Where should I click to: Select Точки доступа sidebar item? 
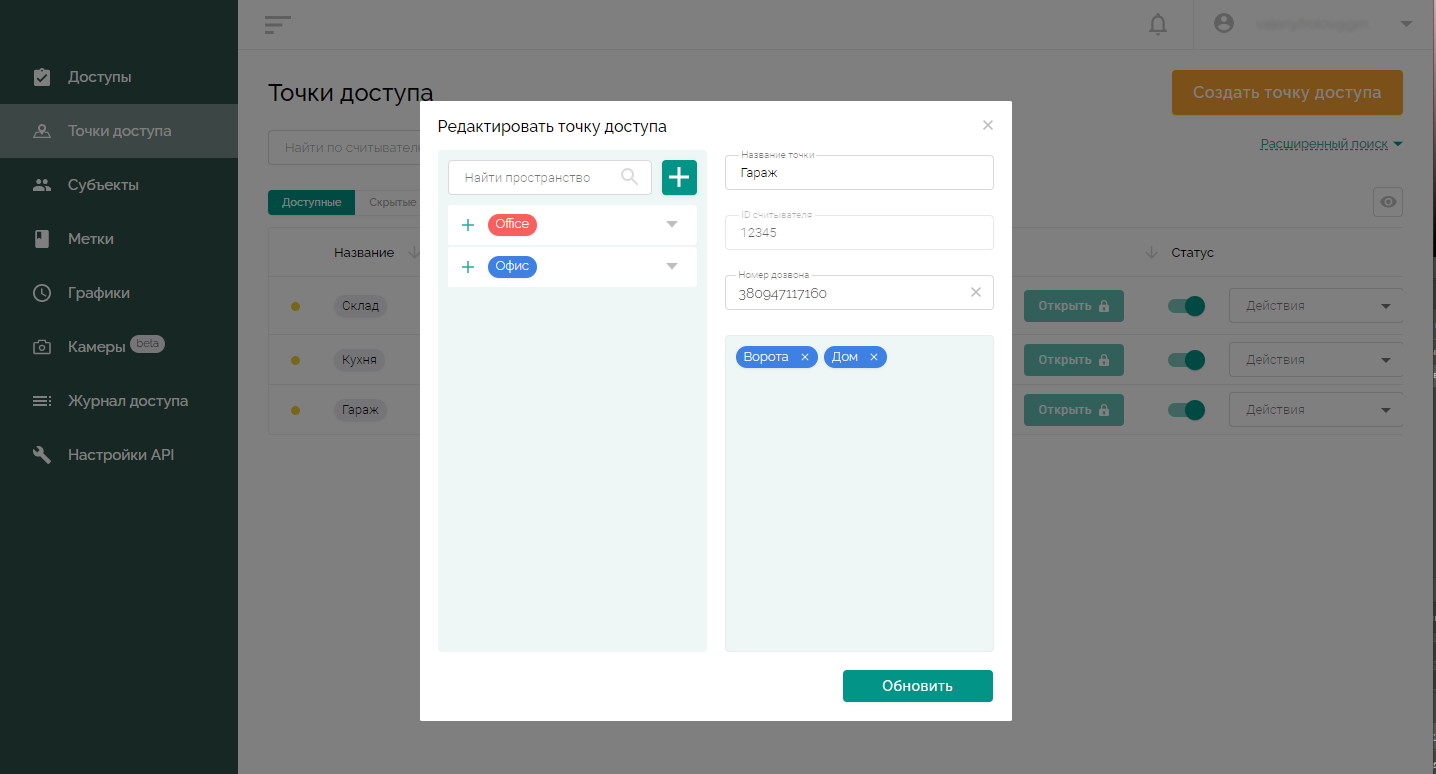(119, 131)
